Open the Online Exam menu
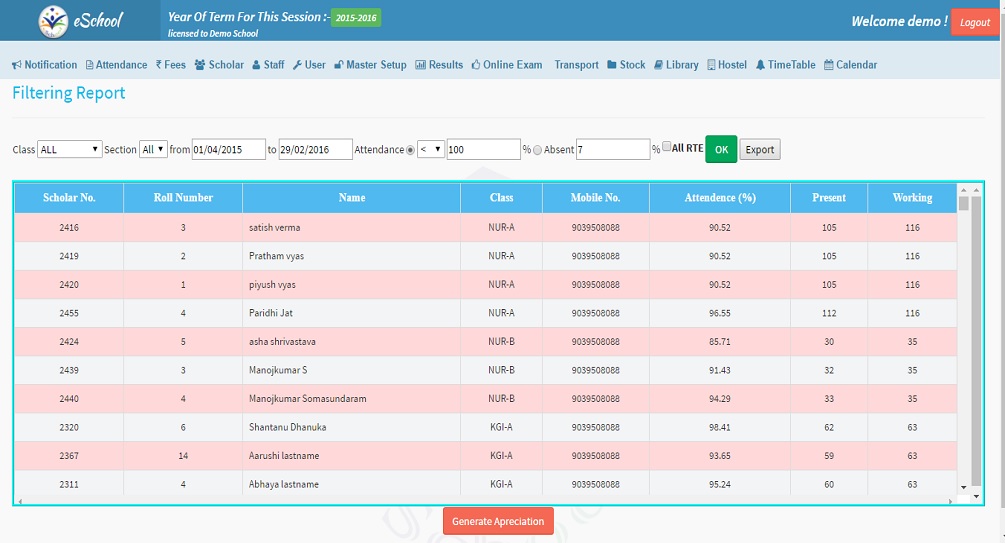The image size is (1005, 543). (506, 65)
